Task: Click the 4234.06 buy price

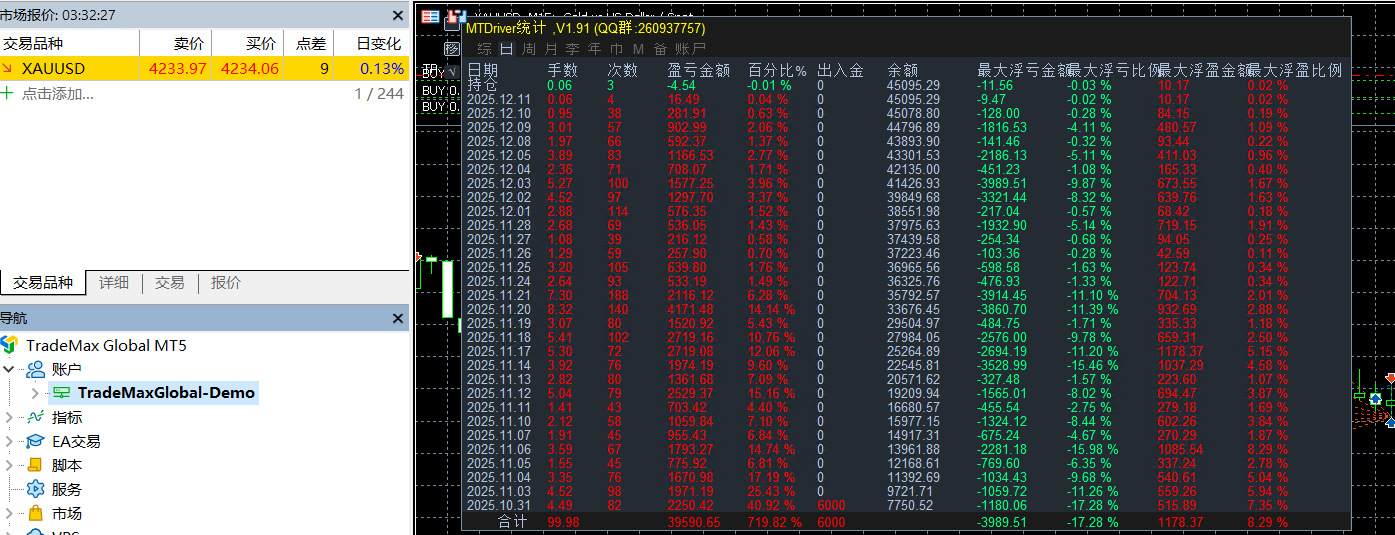Action: [x=249, y=69]
